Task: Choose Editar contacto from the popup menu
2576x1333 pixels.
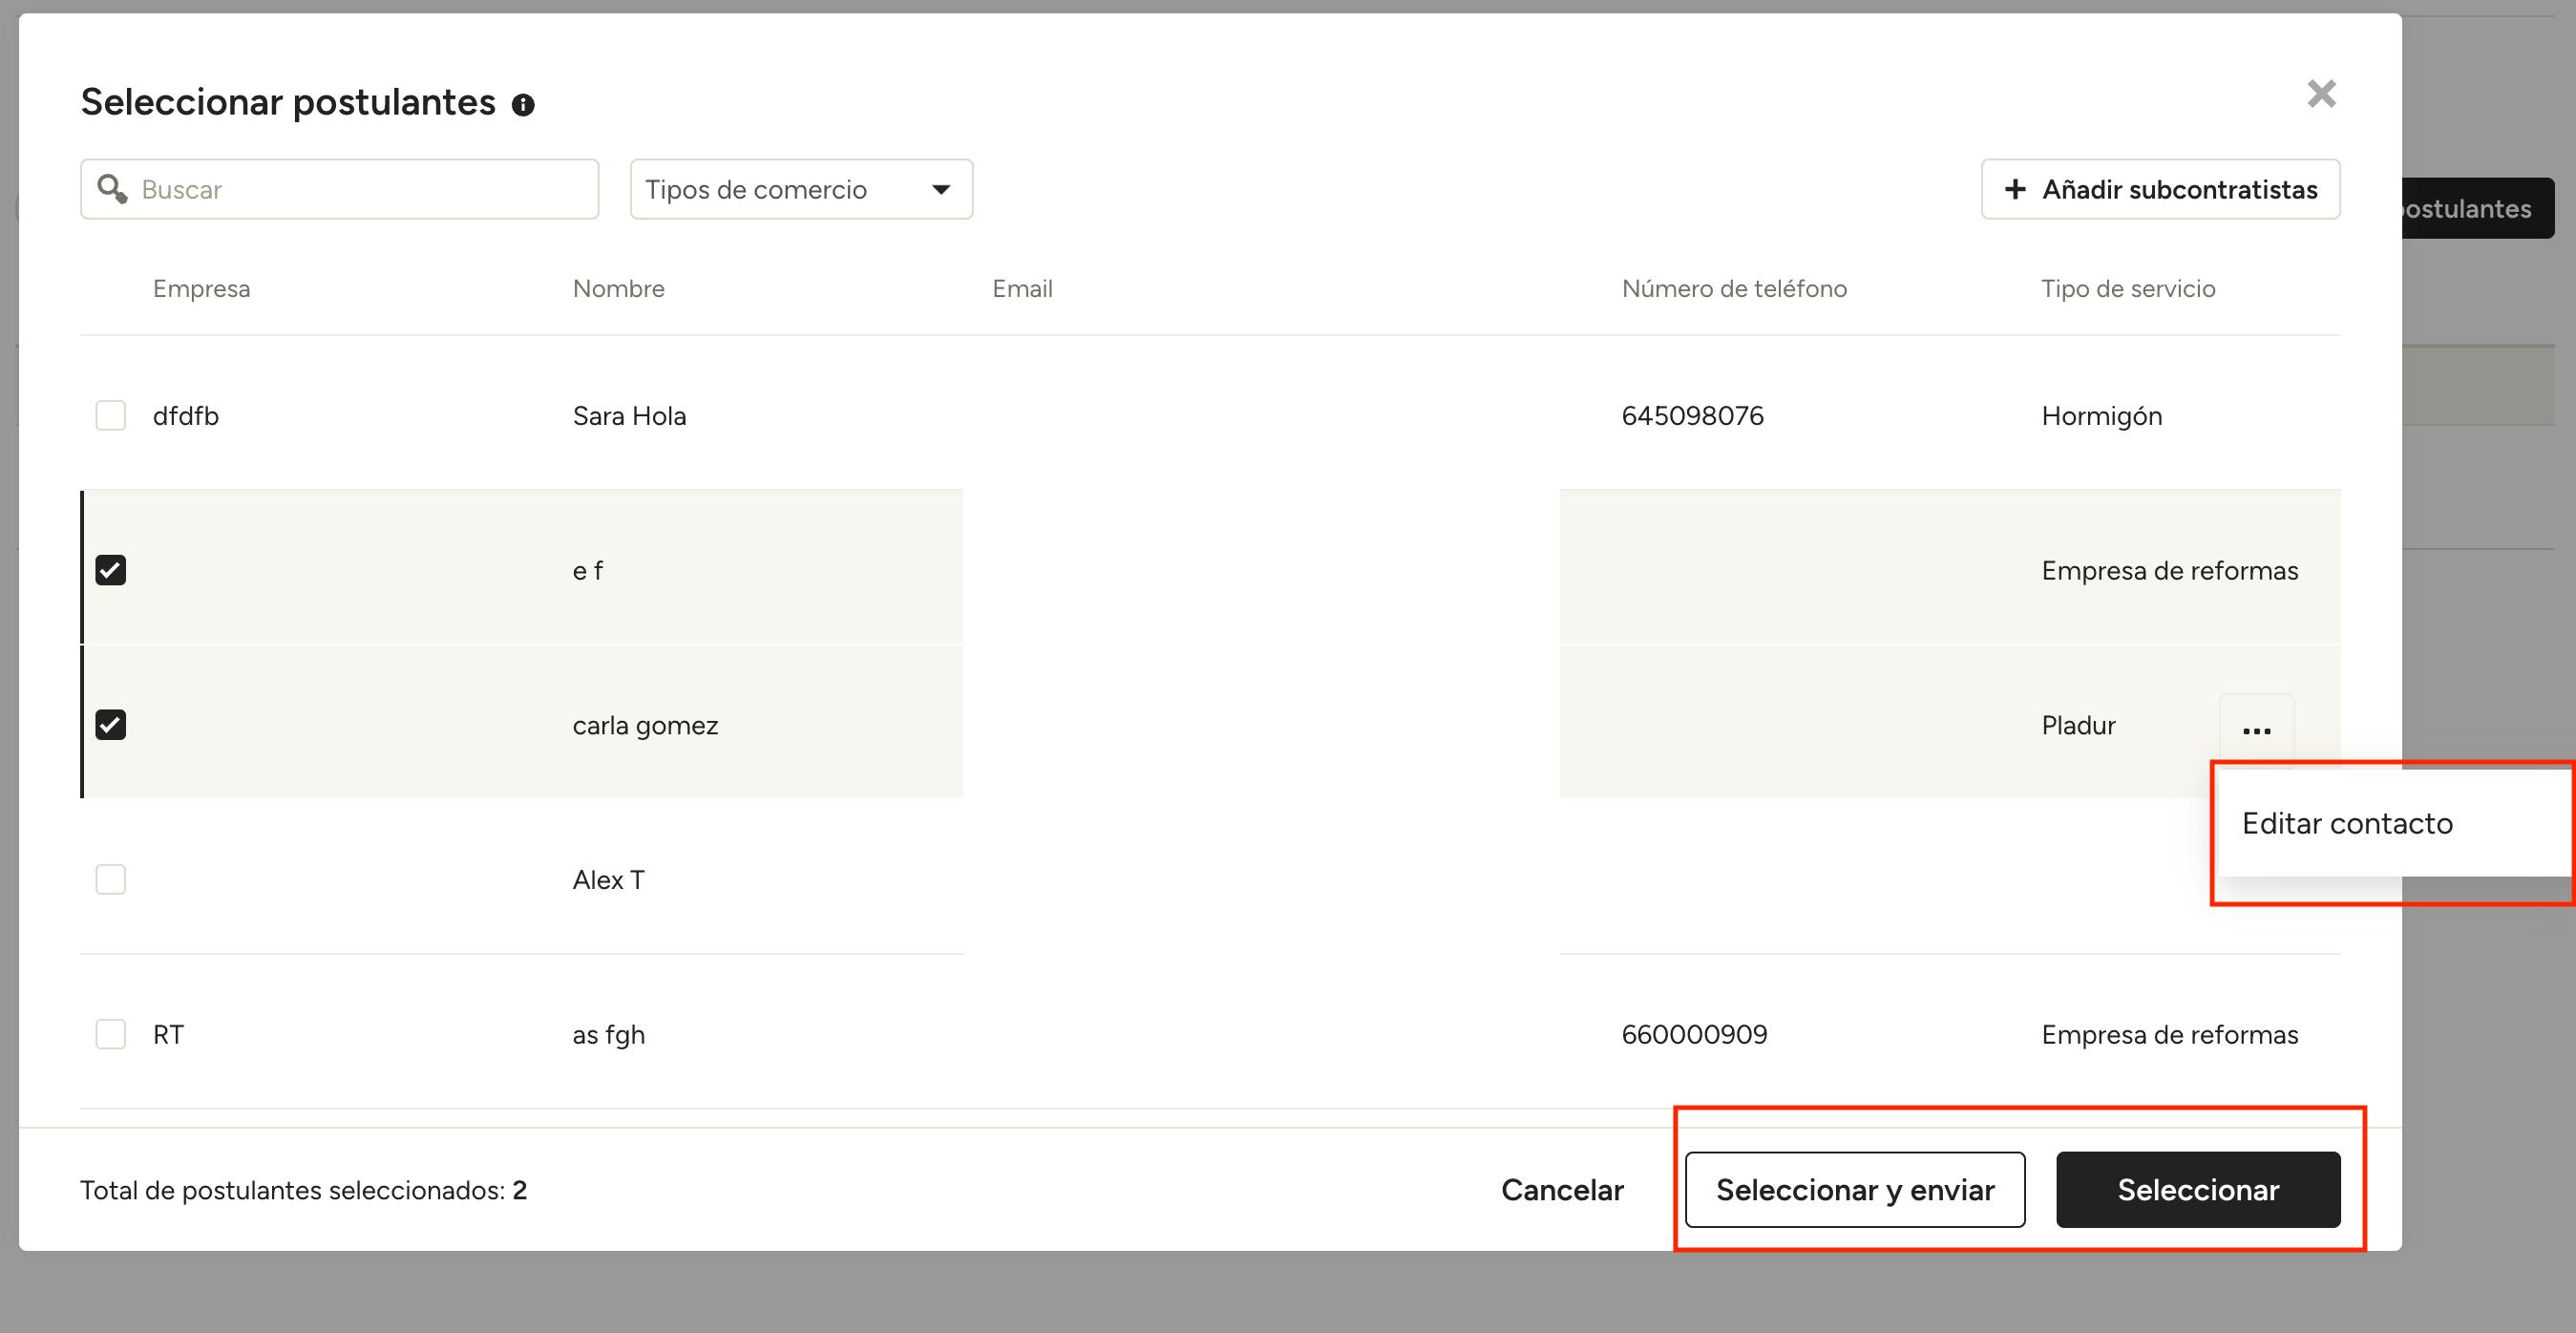Action: (x=2346, y=823)
